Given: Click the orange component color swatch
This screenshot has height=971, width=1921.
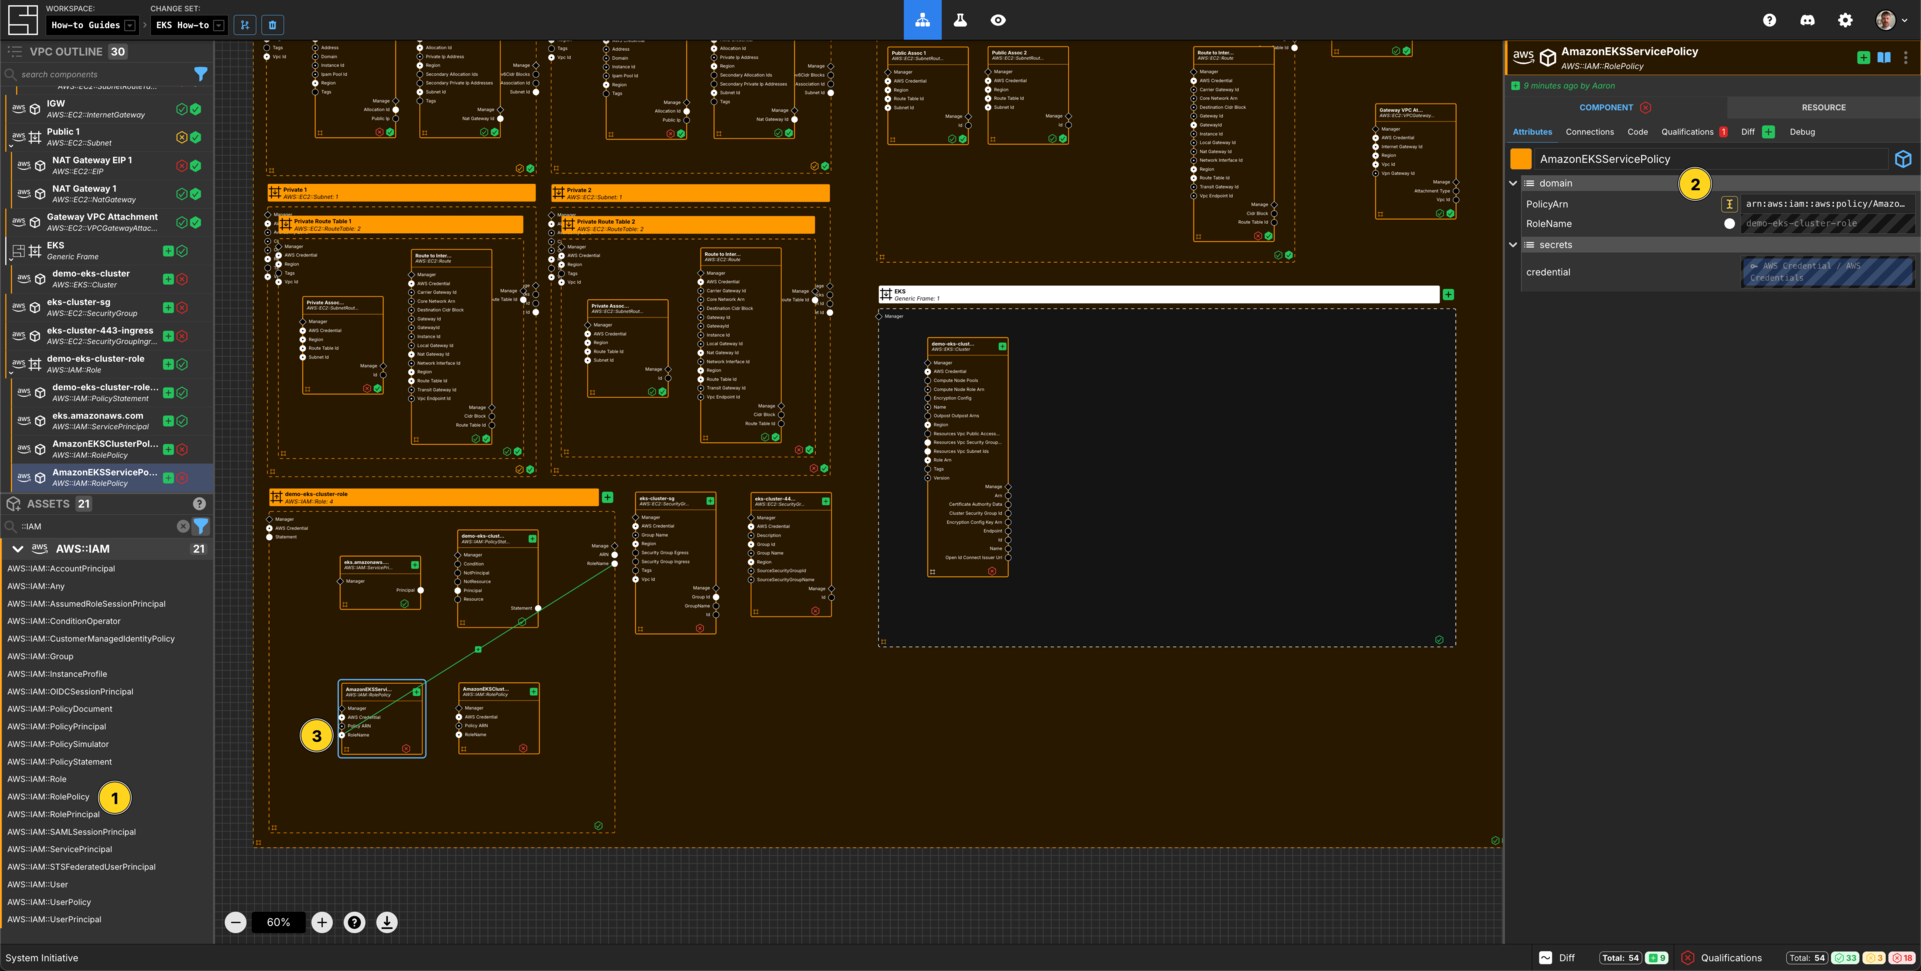Looking at the screenshot, I should (1521, 159).
